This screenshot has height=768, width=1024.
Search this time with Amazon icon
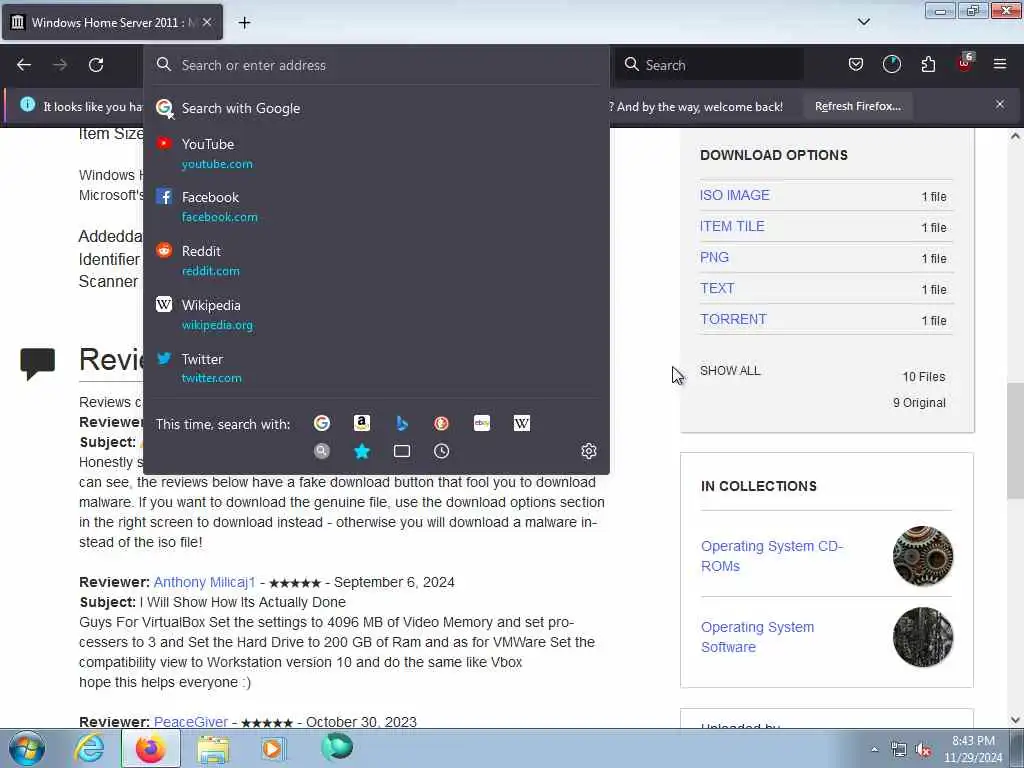coord(362,423)
